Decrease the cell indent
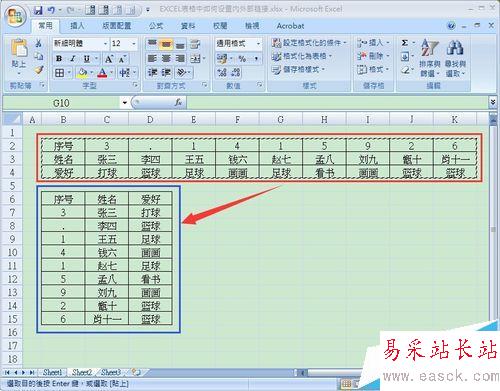The width and height of the screenshot is (500, 391). (x=152, y=72)
